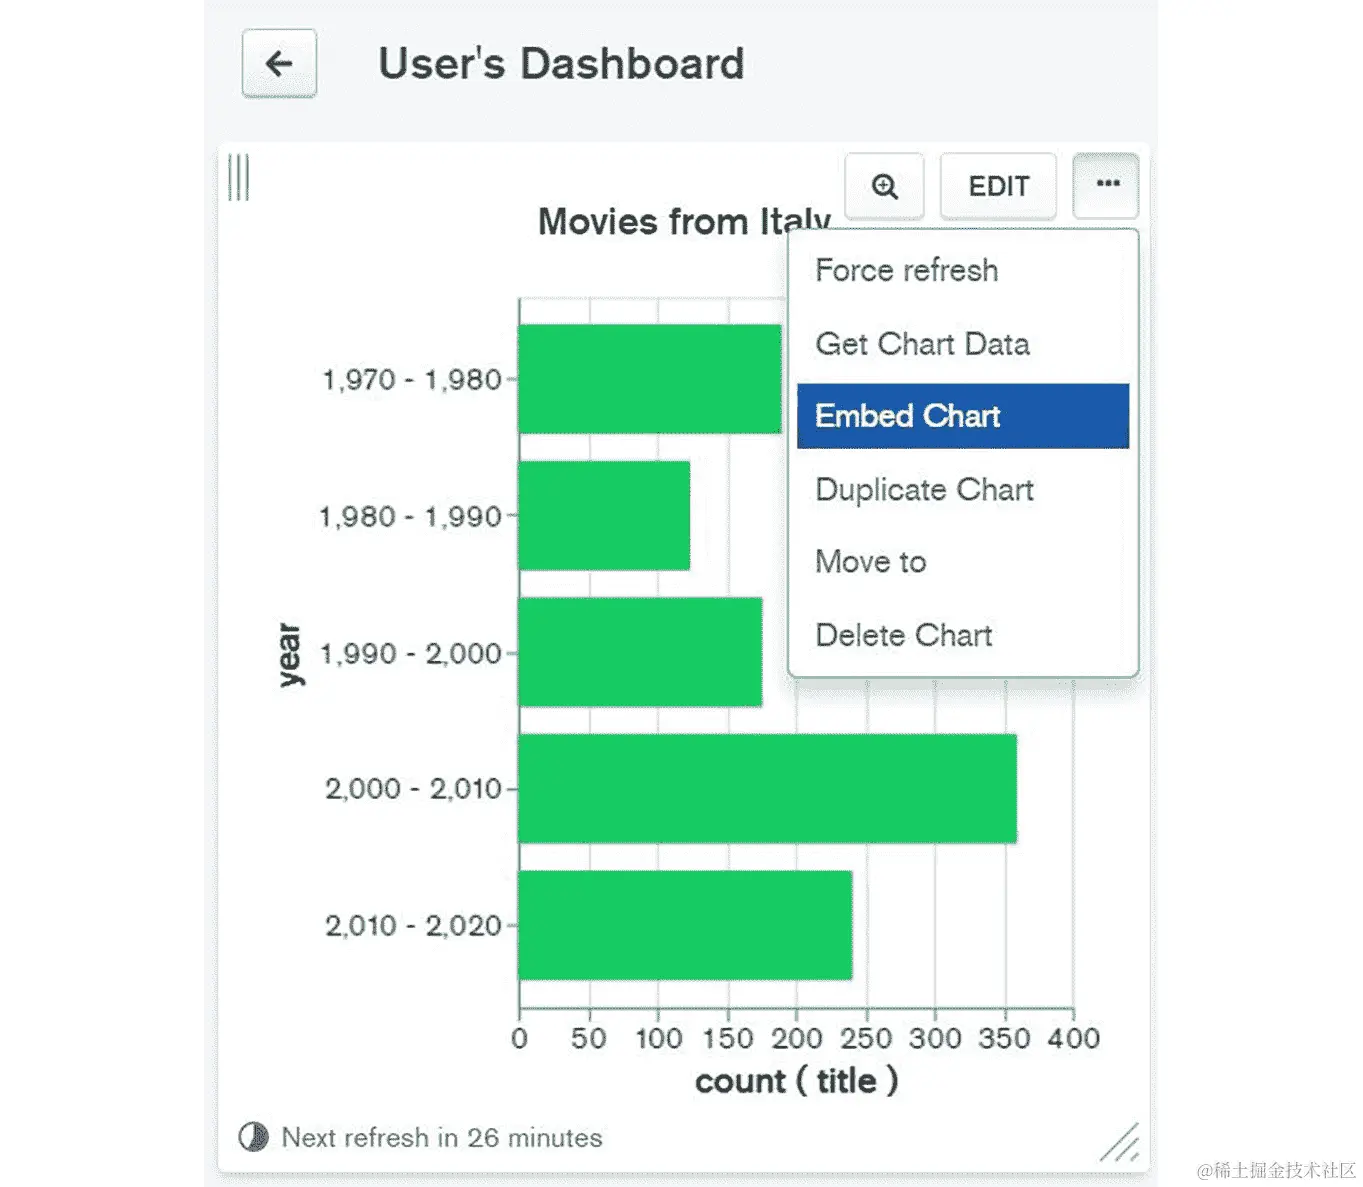Click the Next refresh in 26 minutes text

click(442, 1138)
